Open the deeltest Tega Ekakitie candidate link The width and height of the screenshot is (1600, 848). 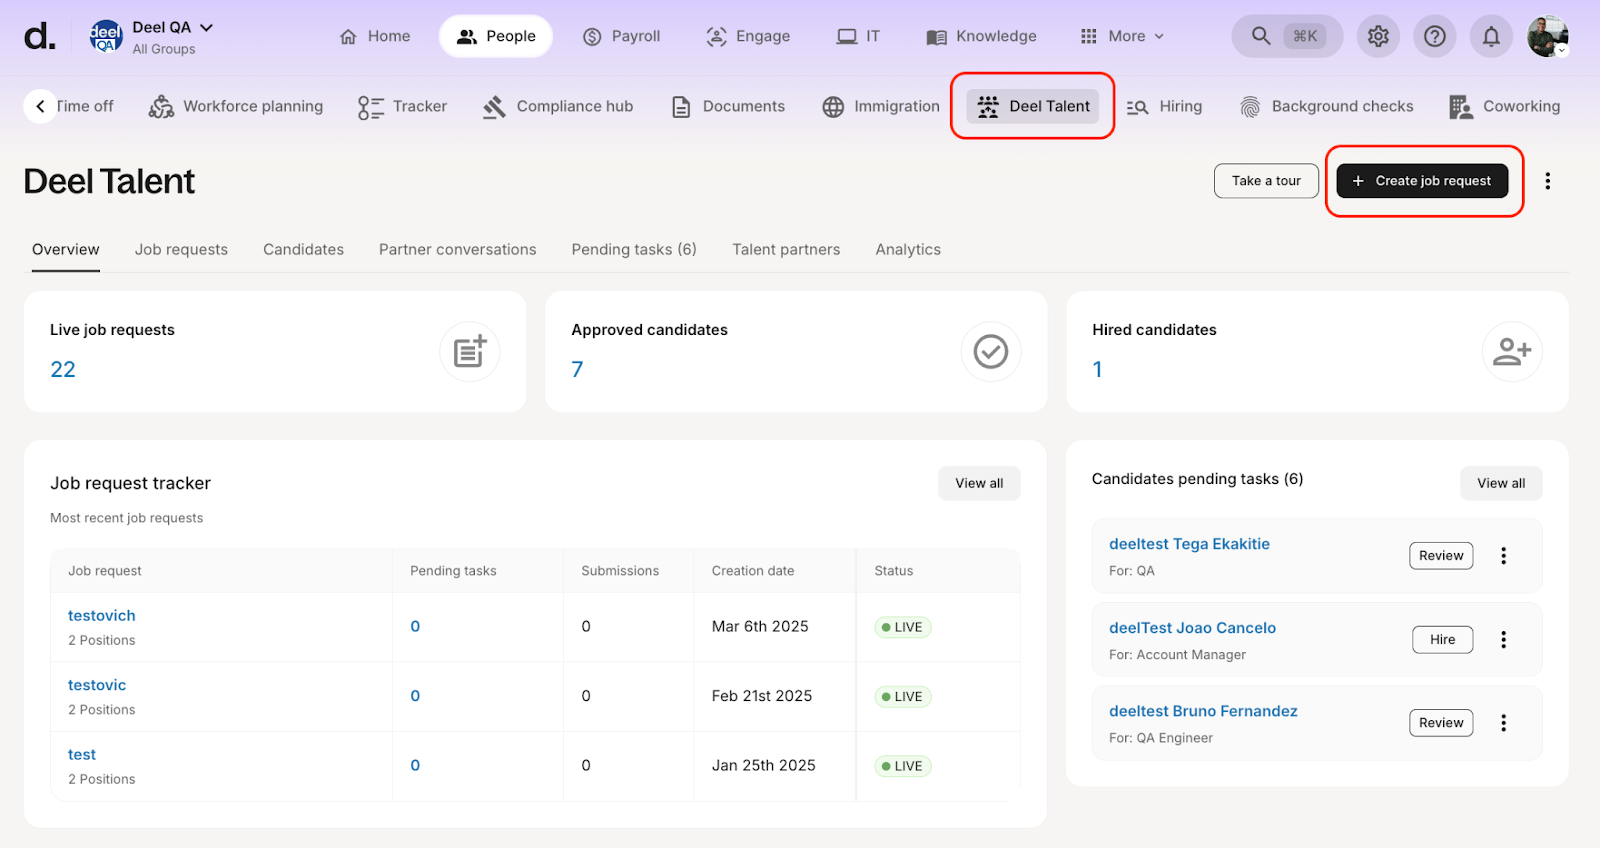[1189, 544]
